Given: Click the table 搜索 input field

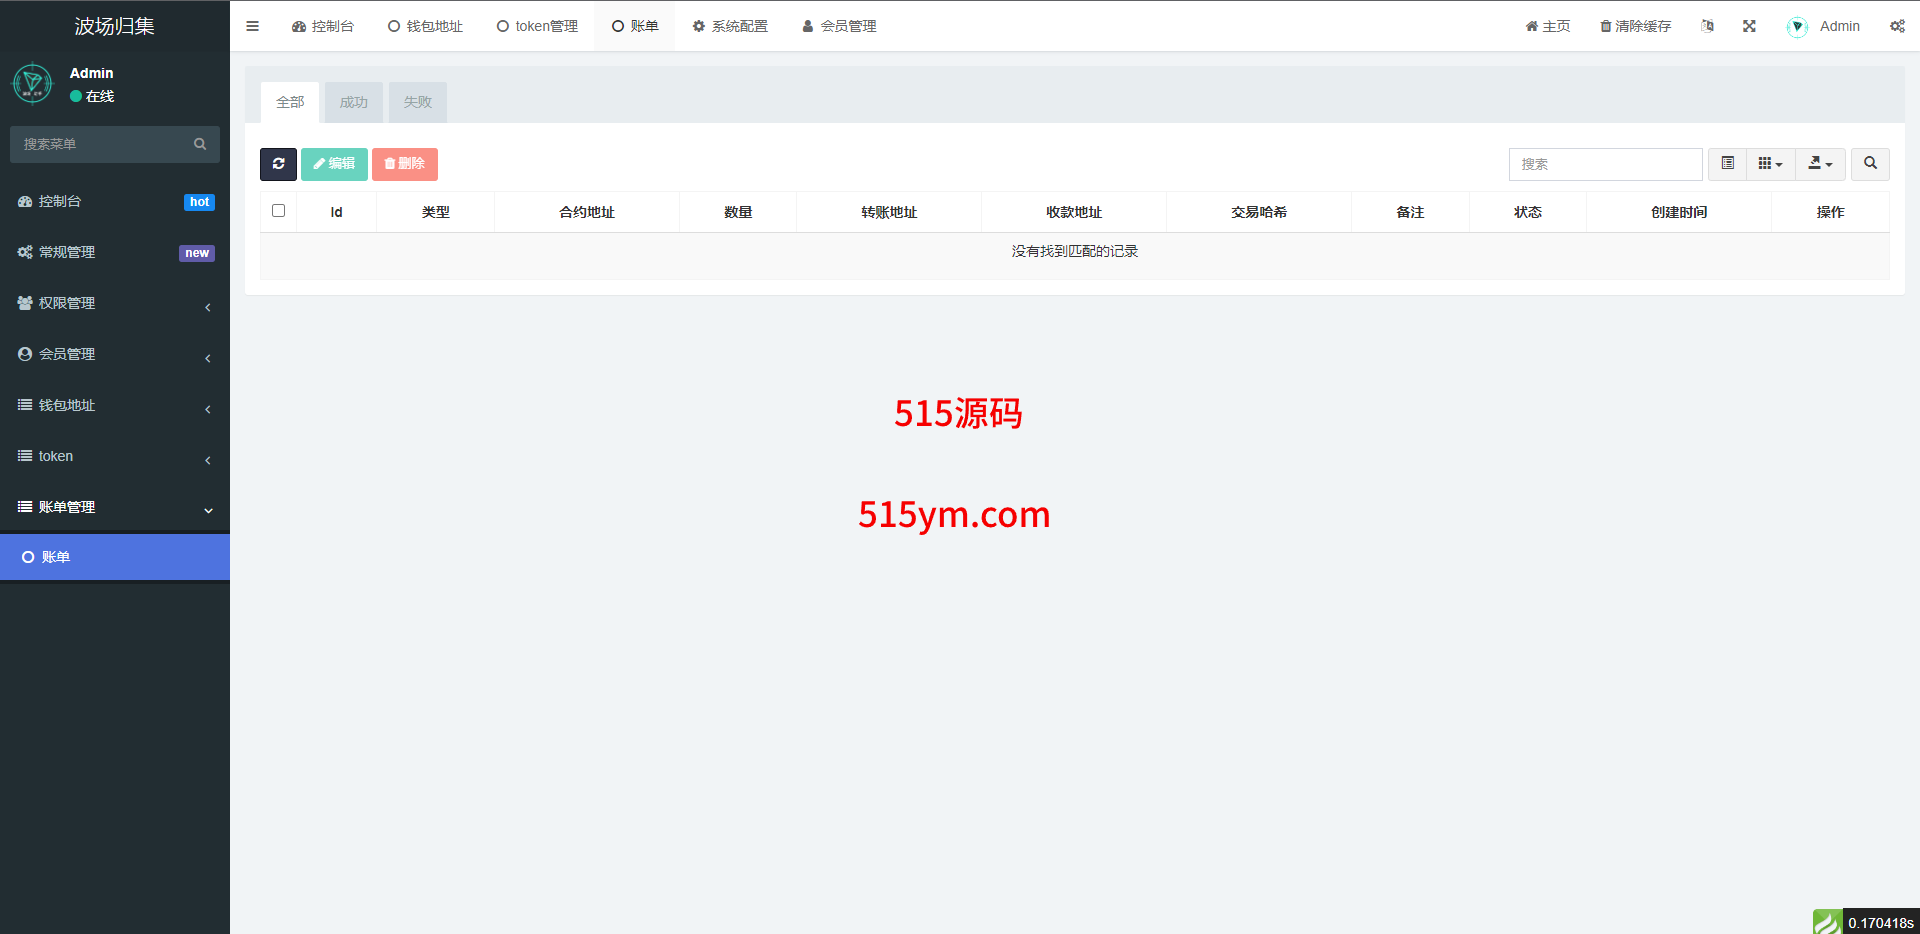Looking at the screenshot, I should coord(1604,164).
